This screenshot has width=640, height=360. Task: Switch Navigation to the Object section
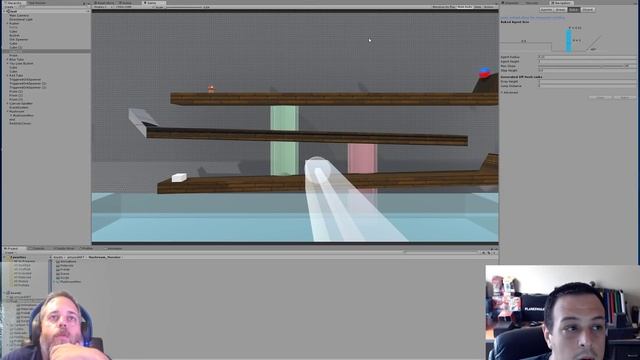(587, 10)
